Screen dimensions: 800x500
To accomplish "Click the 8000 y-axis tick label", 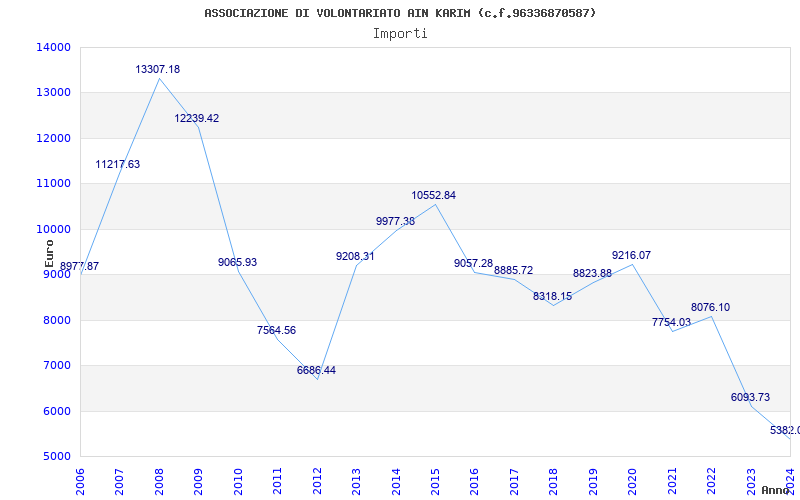I will 57,320.
